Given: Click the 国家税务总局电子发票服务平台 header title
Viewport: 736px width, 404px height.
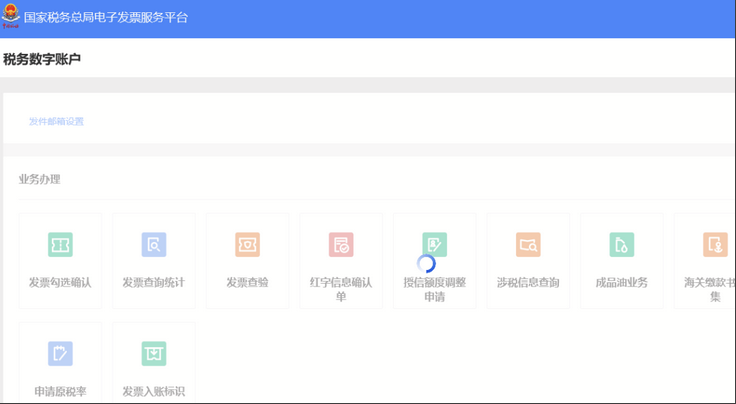Looking at the screenshot, I should pyautogui.click(x=105, y=18).
